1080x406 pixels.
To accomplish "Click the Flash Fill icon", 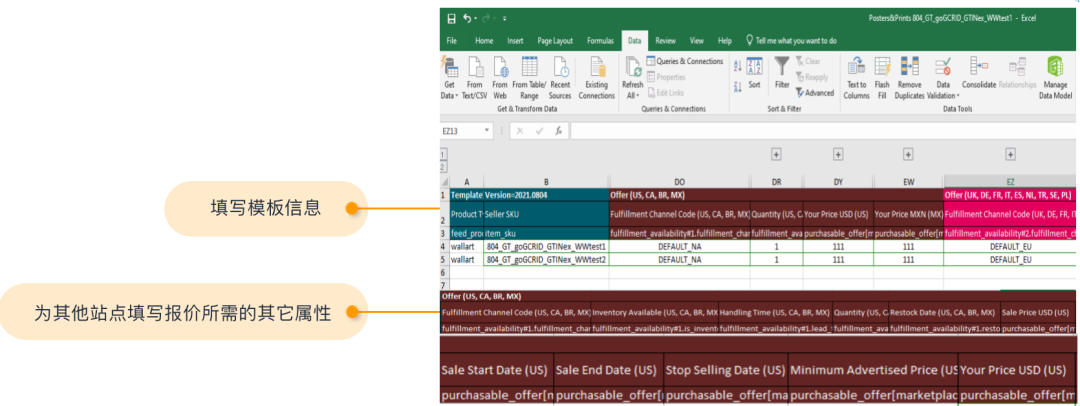I will [882, 68].
